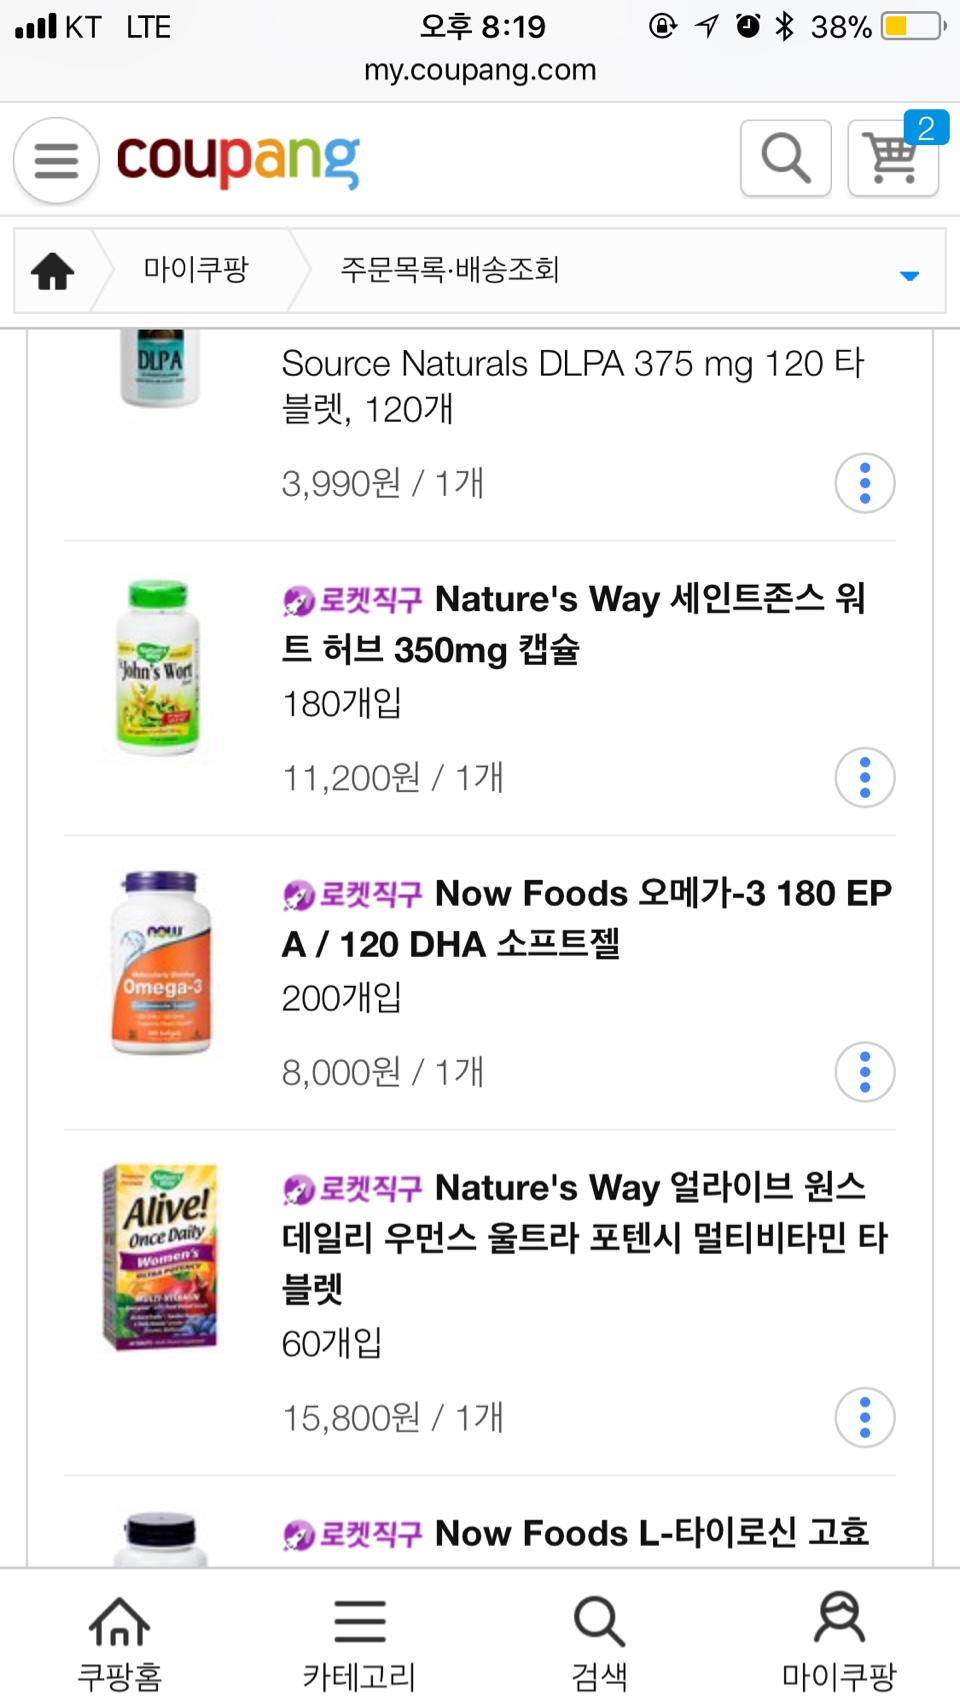Tap the Coupang logo
960x1708 pixels.
pos(238,160)
